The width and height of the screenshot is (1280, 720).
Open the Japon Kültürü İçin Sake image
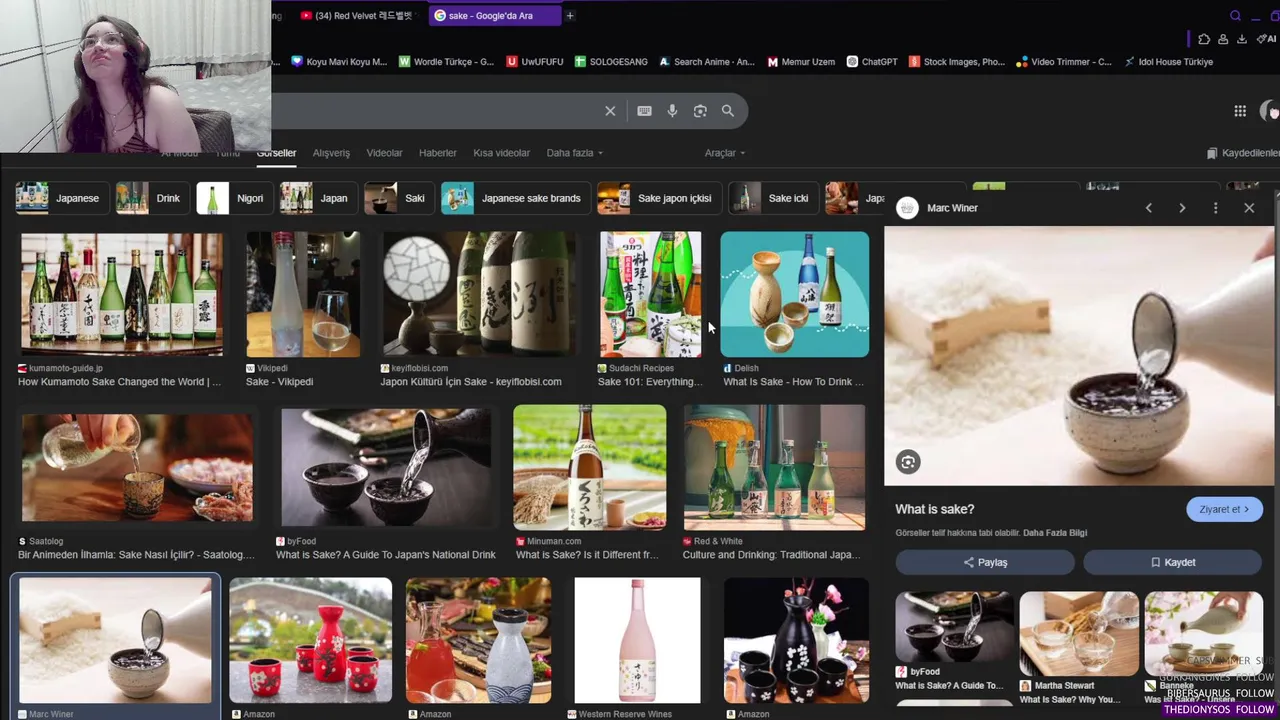point(479,294)
